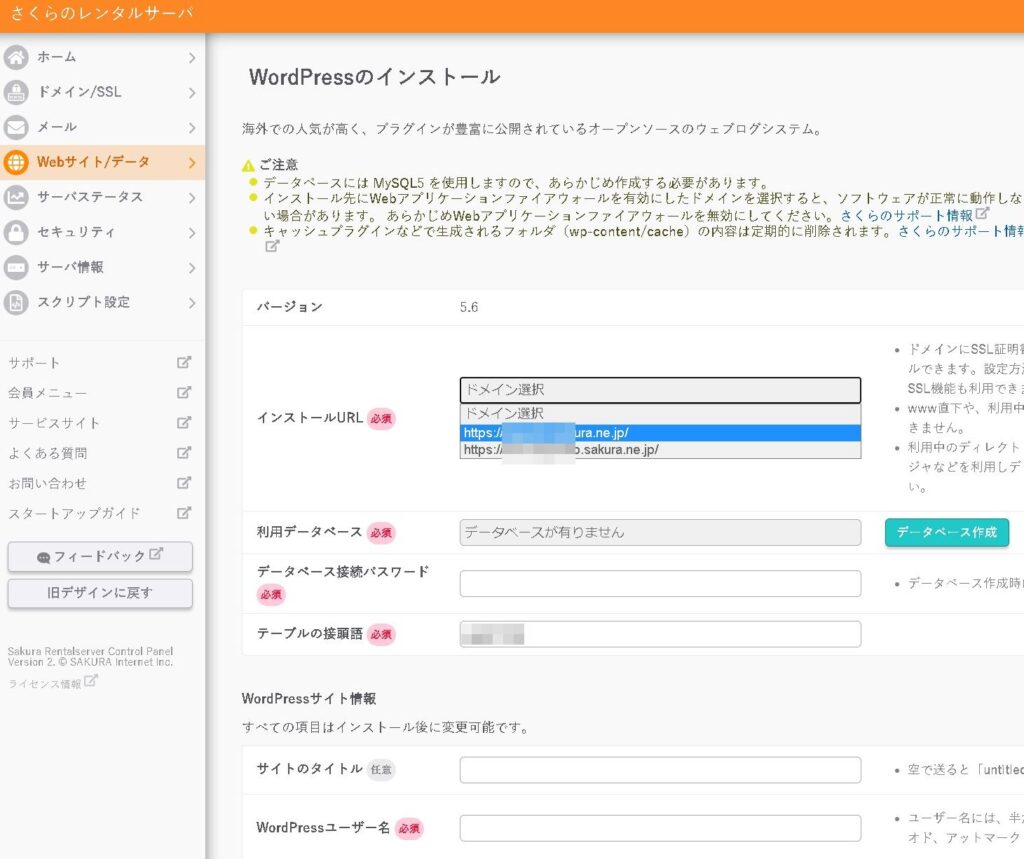The image size is (1024, 859).
Task: Open よくある質問 in sidebar
Action: (x=48, y=453)
